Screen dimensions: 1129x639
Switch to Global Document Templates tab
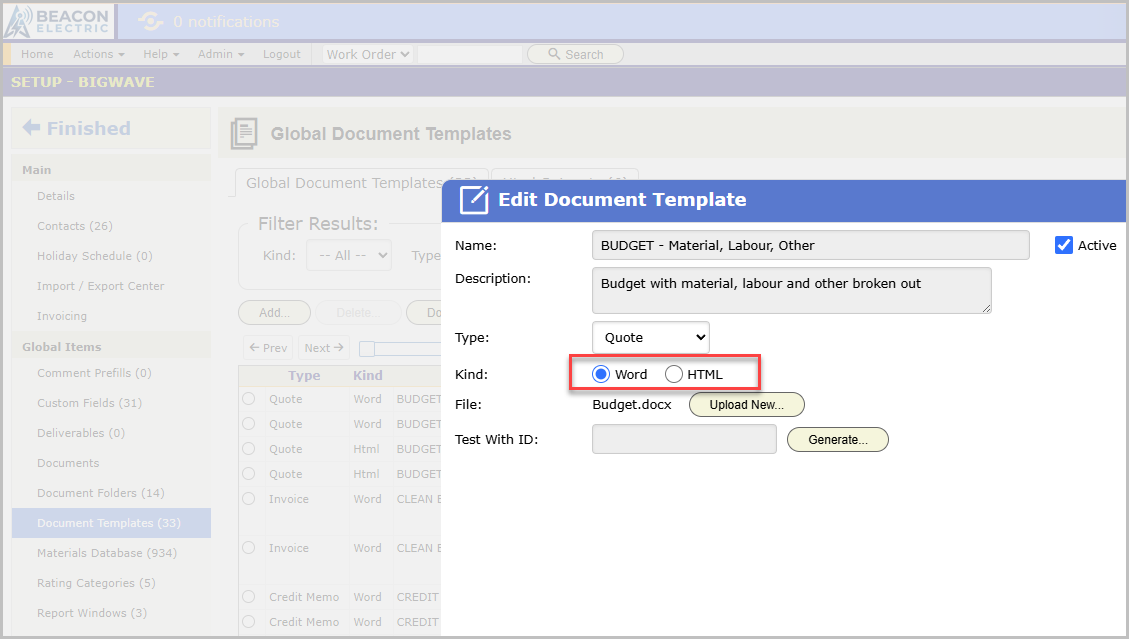pos(343,183)
